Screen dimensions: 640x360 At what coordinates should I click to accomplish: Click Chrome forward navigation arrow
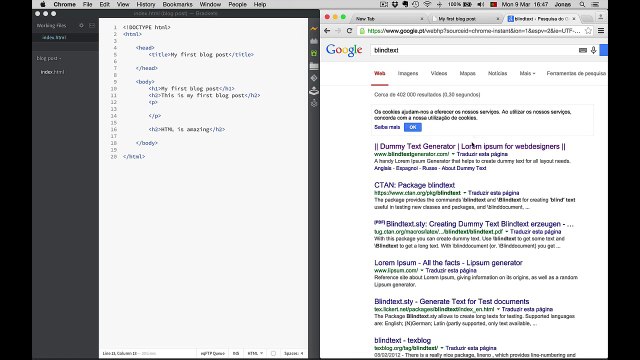338,31
